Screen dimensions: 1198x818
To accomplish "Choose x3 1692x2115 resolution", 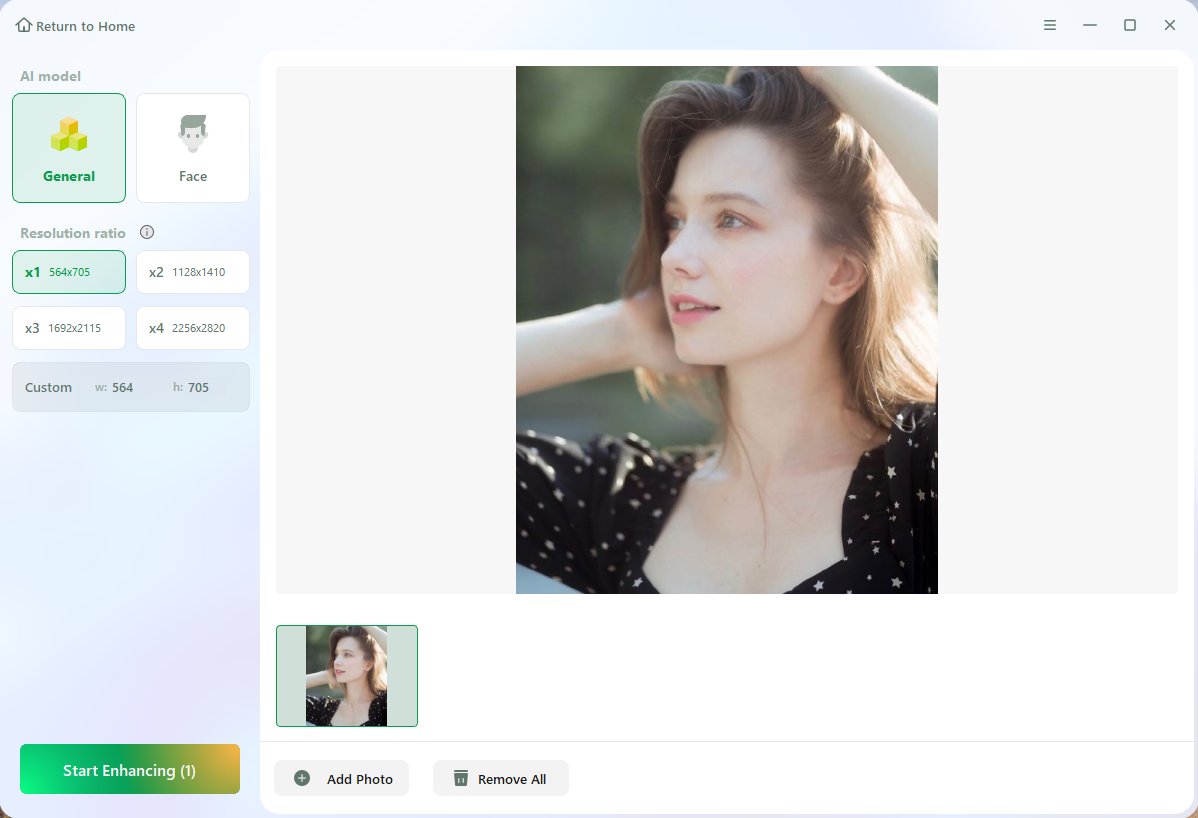I will (x=69, y=328).
